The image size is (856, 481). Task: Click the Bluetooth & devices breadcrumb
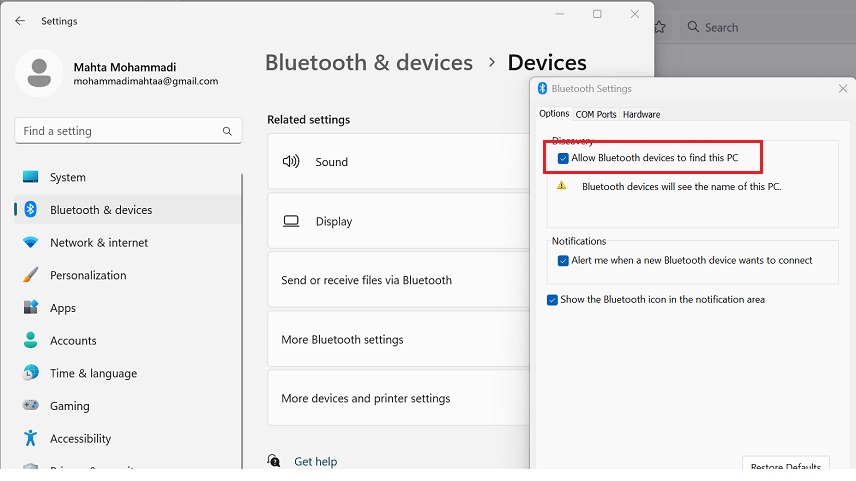(x=369, y=63)
